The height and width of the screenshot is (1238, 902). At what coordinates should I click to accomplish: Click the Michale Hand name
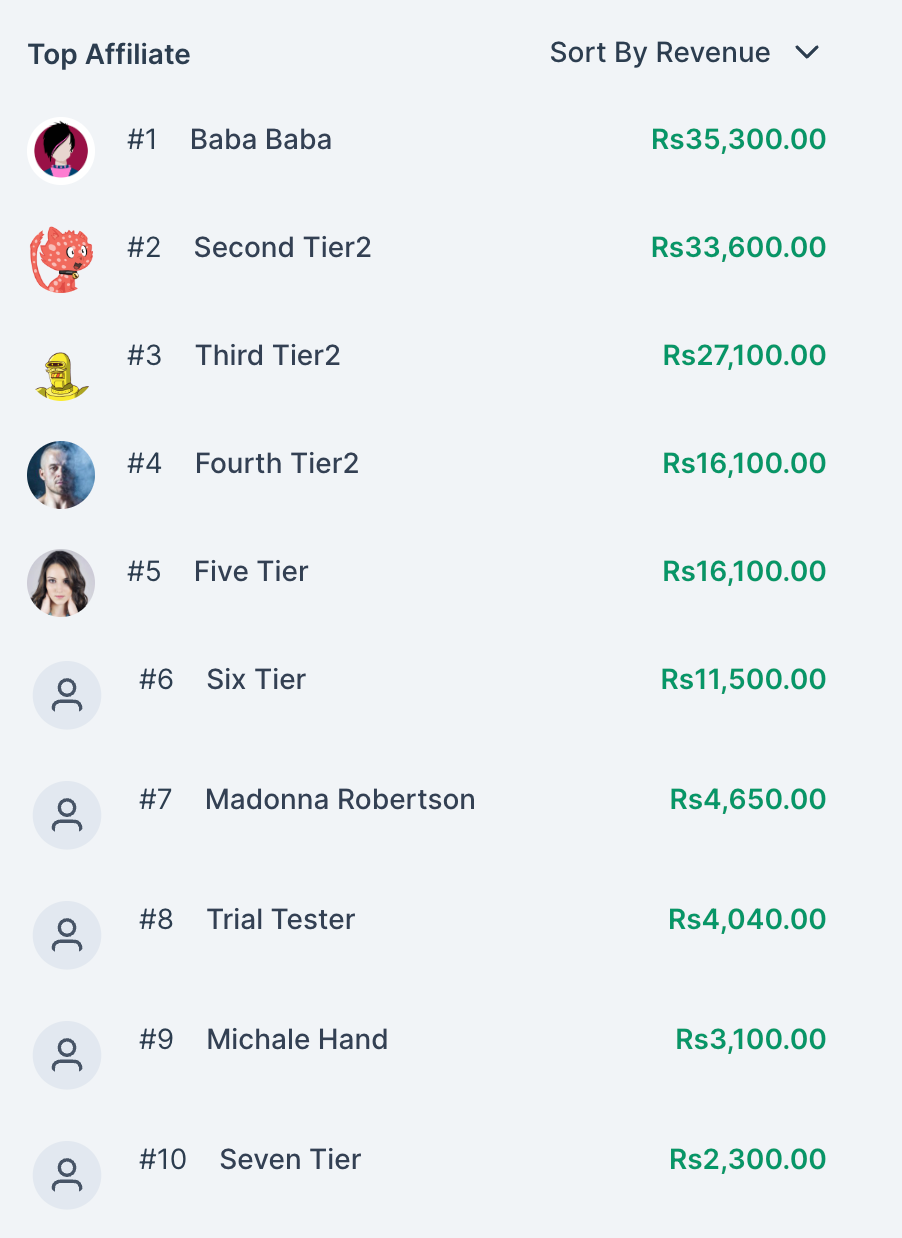[297, 1039]
